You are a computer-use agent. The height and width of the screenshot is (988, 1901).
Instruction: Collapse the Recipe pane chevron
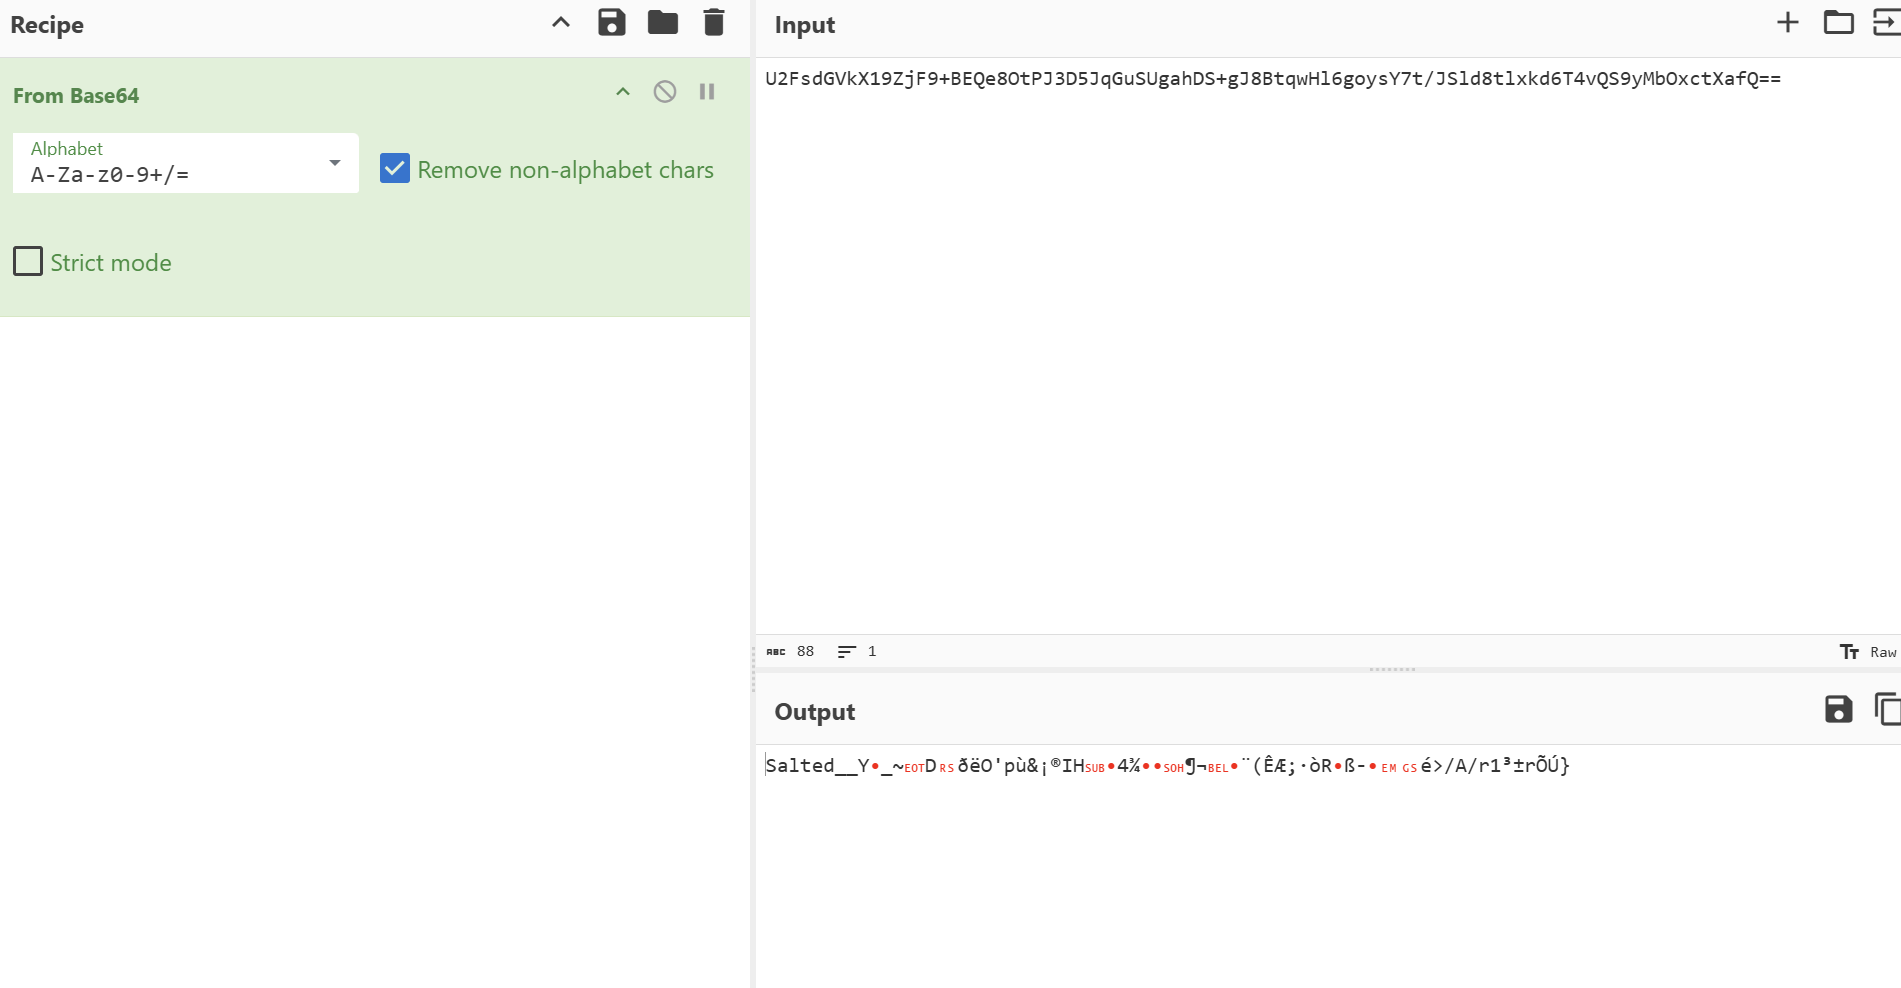tap(561, 23)
